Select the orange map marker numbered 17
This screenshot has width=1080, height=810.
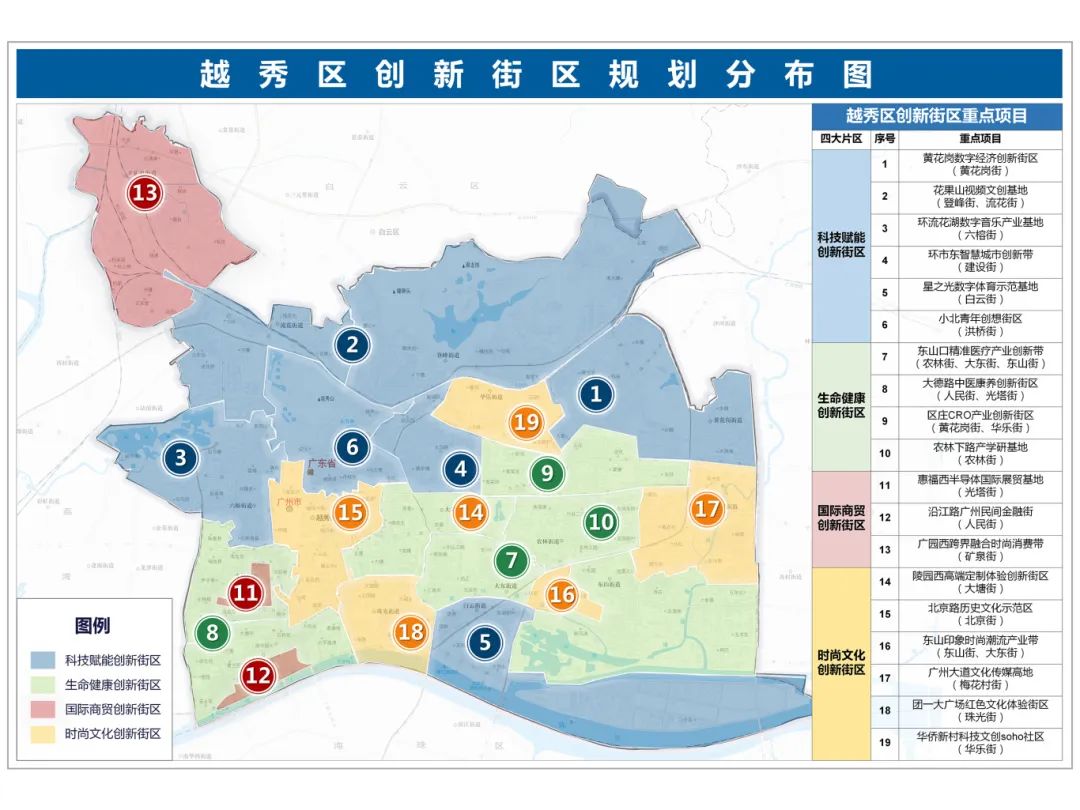(x=706, y=509)
